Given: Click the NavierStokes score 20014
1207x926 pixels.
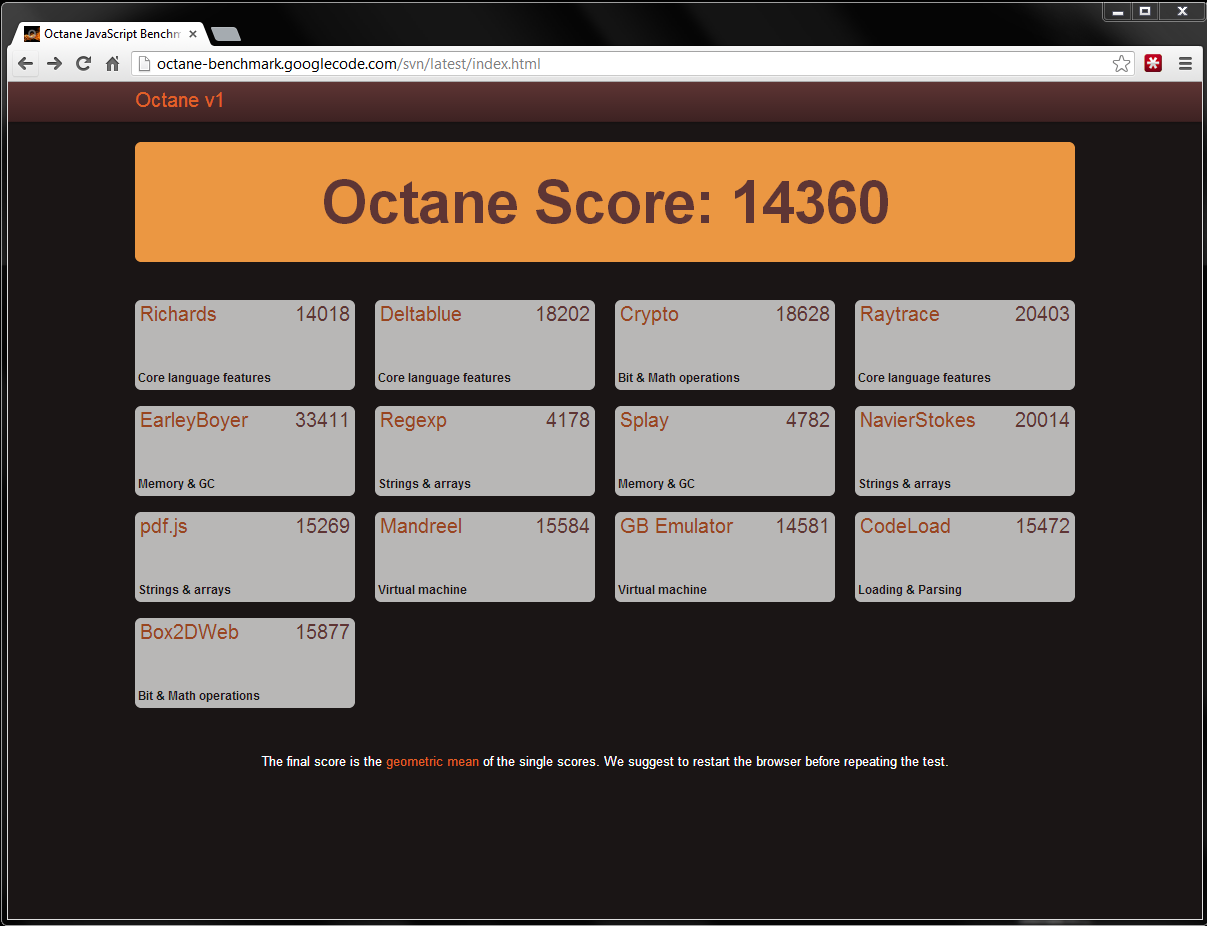Looking at the screenshot, I should pyautogui.click(x=1042, y=420).
